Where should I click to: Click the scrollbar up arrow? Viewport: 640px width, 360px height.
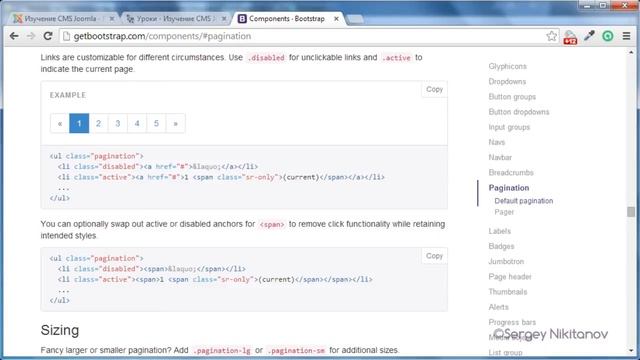[x=631, y=53]
